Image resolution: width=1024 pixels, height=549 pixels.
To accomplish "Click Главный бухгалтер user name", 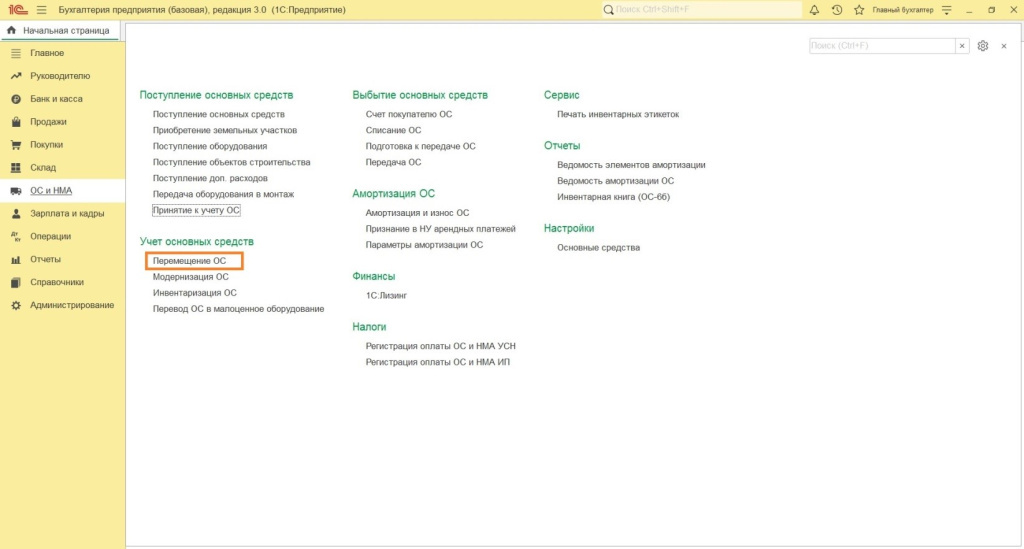I will coord(903,10).
